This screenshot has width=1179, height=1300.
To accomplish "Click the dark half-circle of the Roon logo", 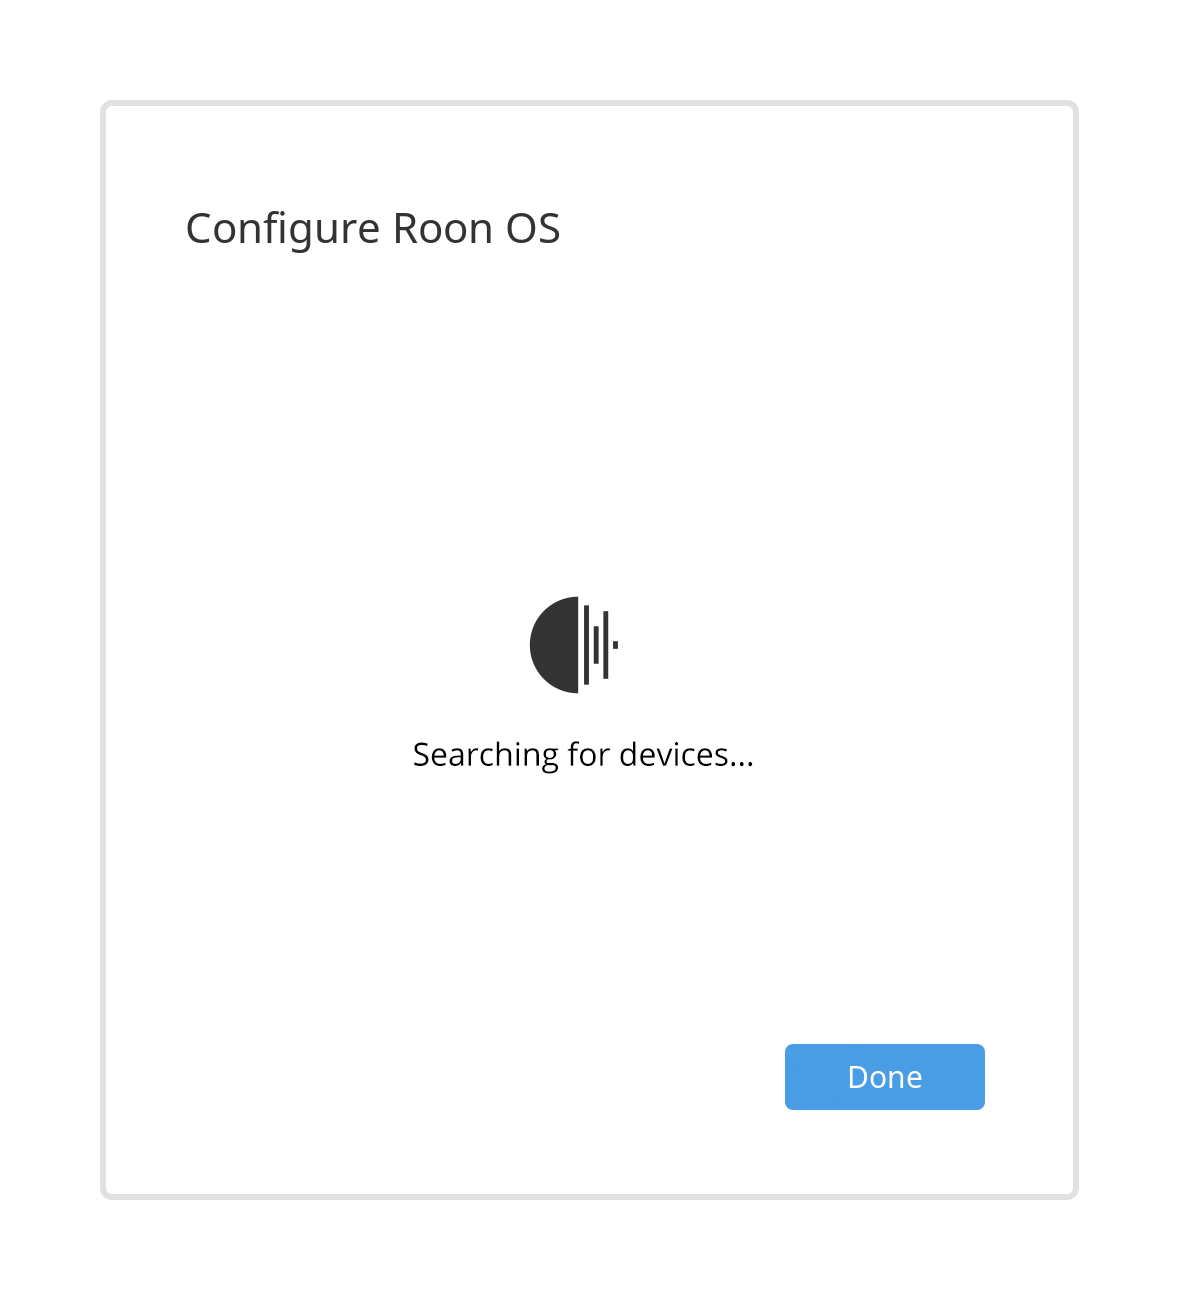I will pos(556,645).
